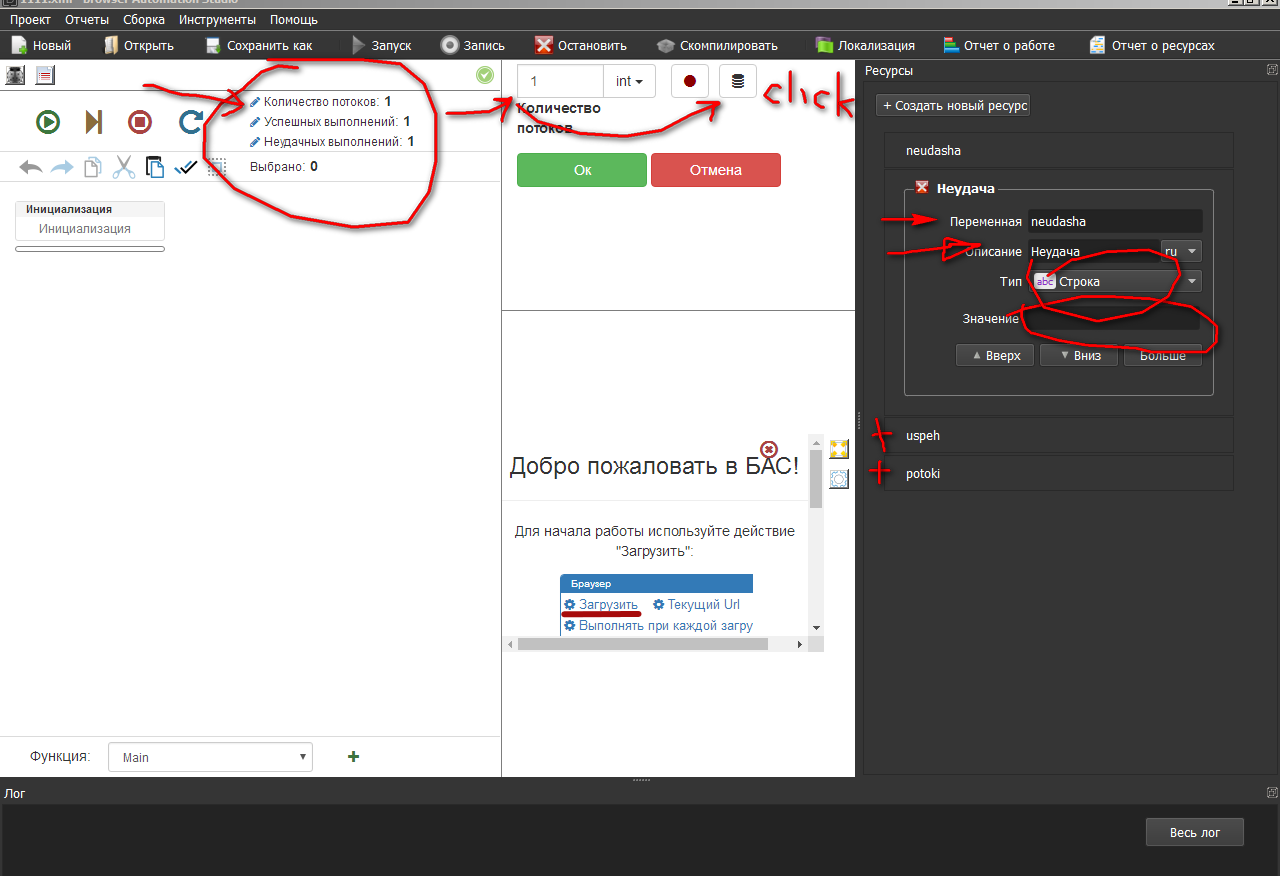Edit 'Количество потоков' pencil icon

[255, 102]
